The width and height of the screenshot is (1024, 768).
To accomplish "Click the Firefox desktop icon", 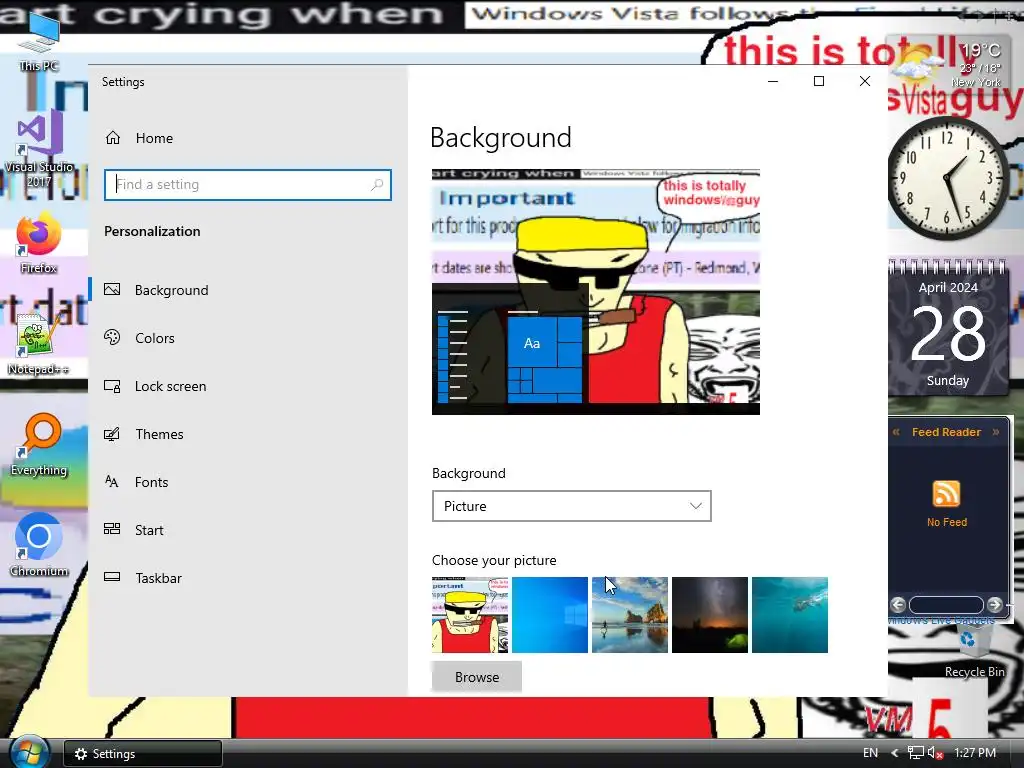I will [39, 243].
